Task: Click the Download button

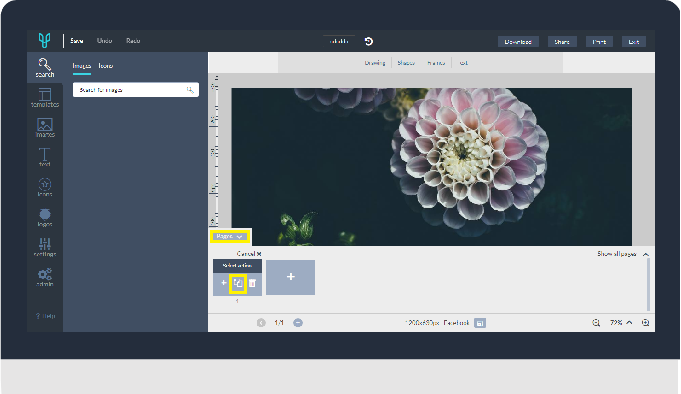Action: click(518, 42)
